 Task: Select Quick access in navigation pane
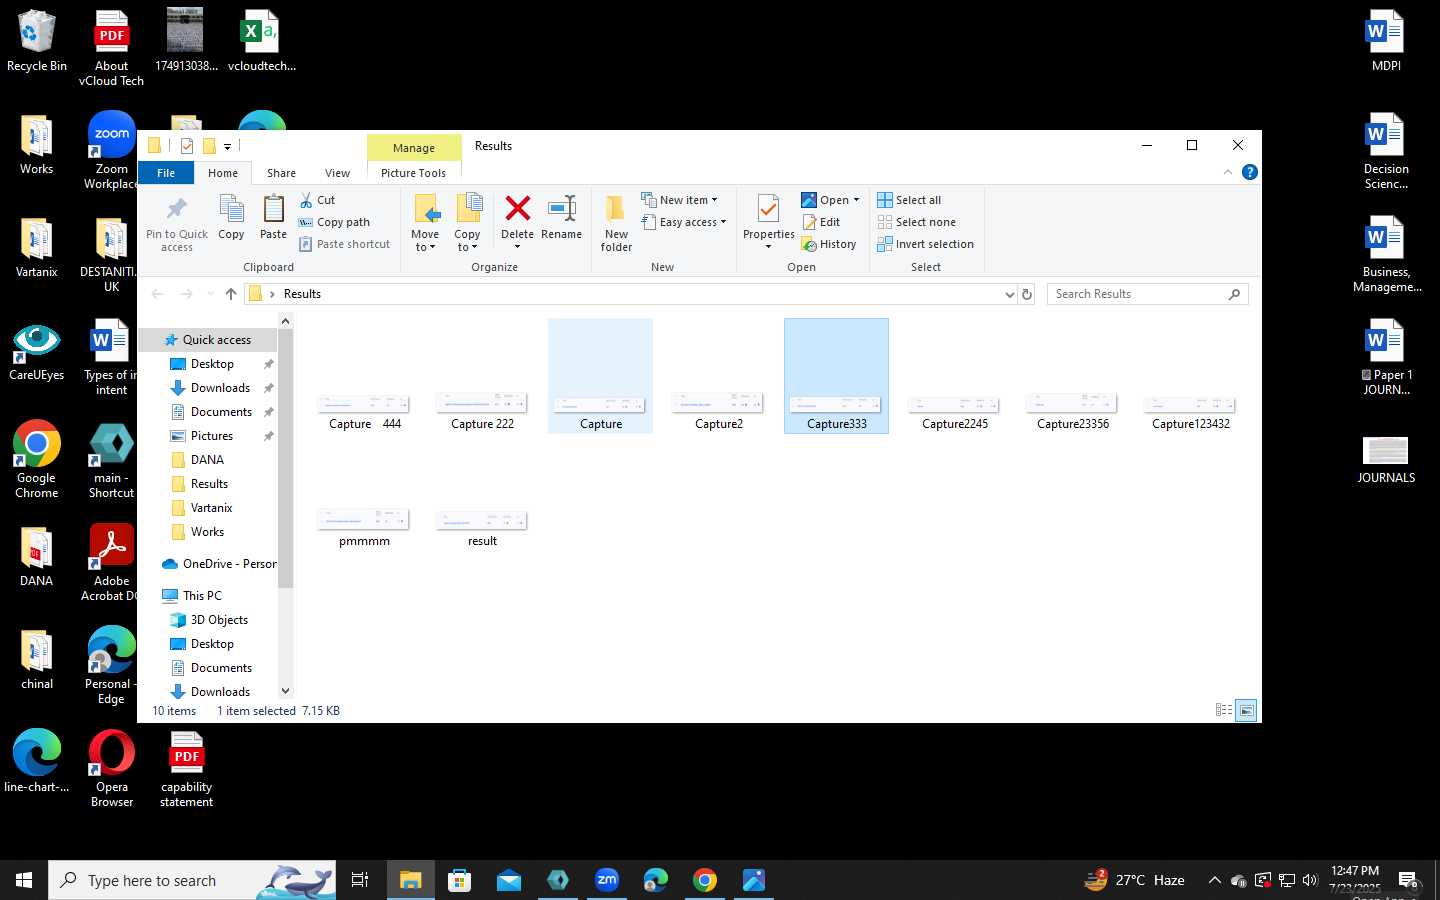point(208,340)
